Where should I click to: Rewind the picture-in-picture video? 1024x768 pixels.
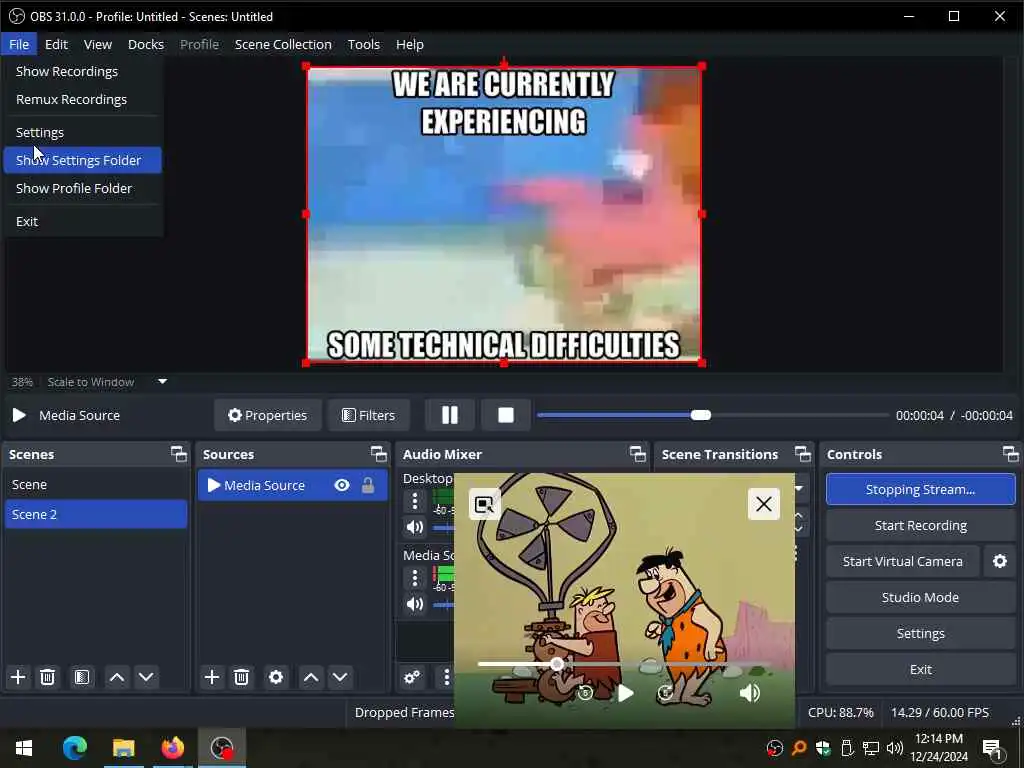pyautogui.click(x=585, y=693)
